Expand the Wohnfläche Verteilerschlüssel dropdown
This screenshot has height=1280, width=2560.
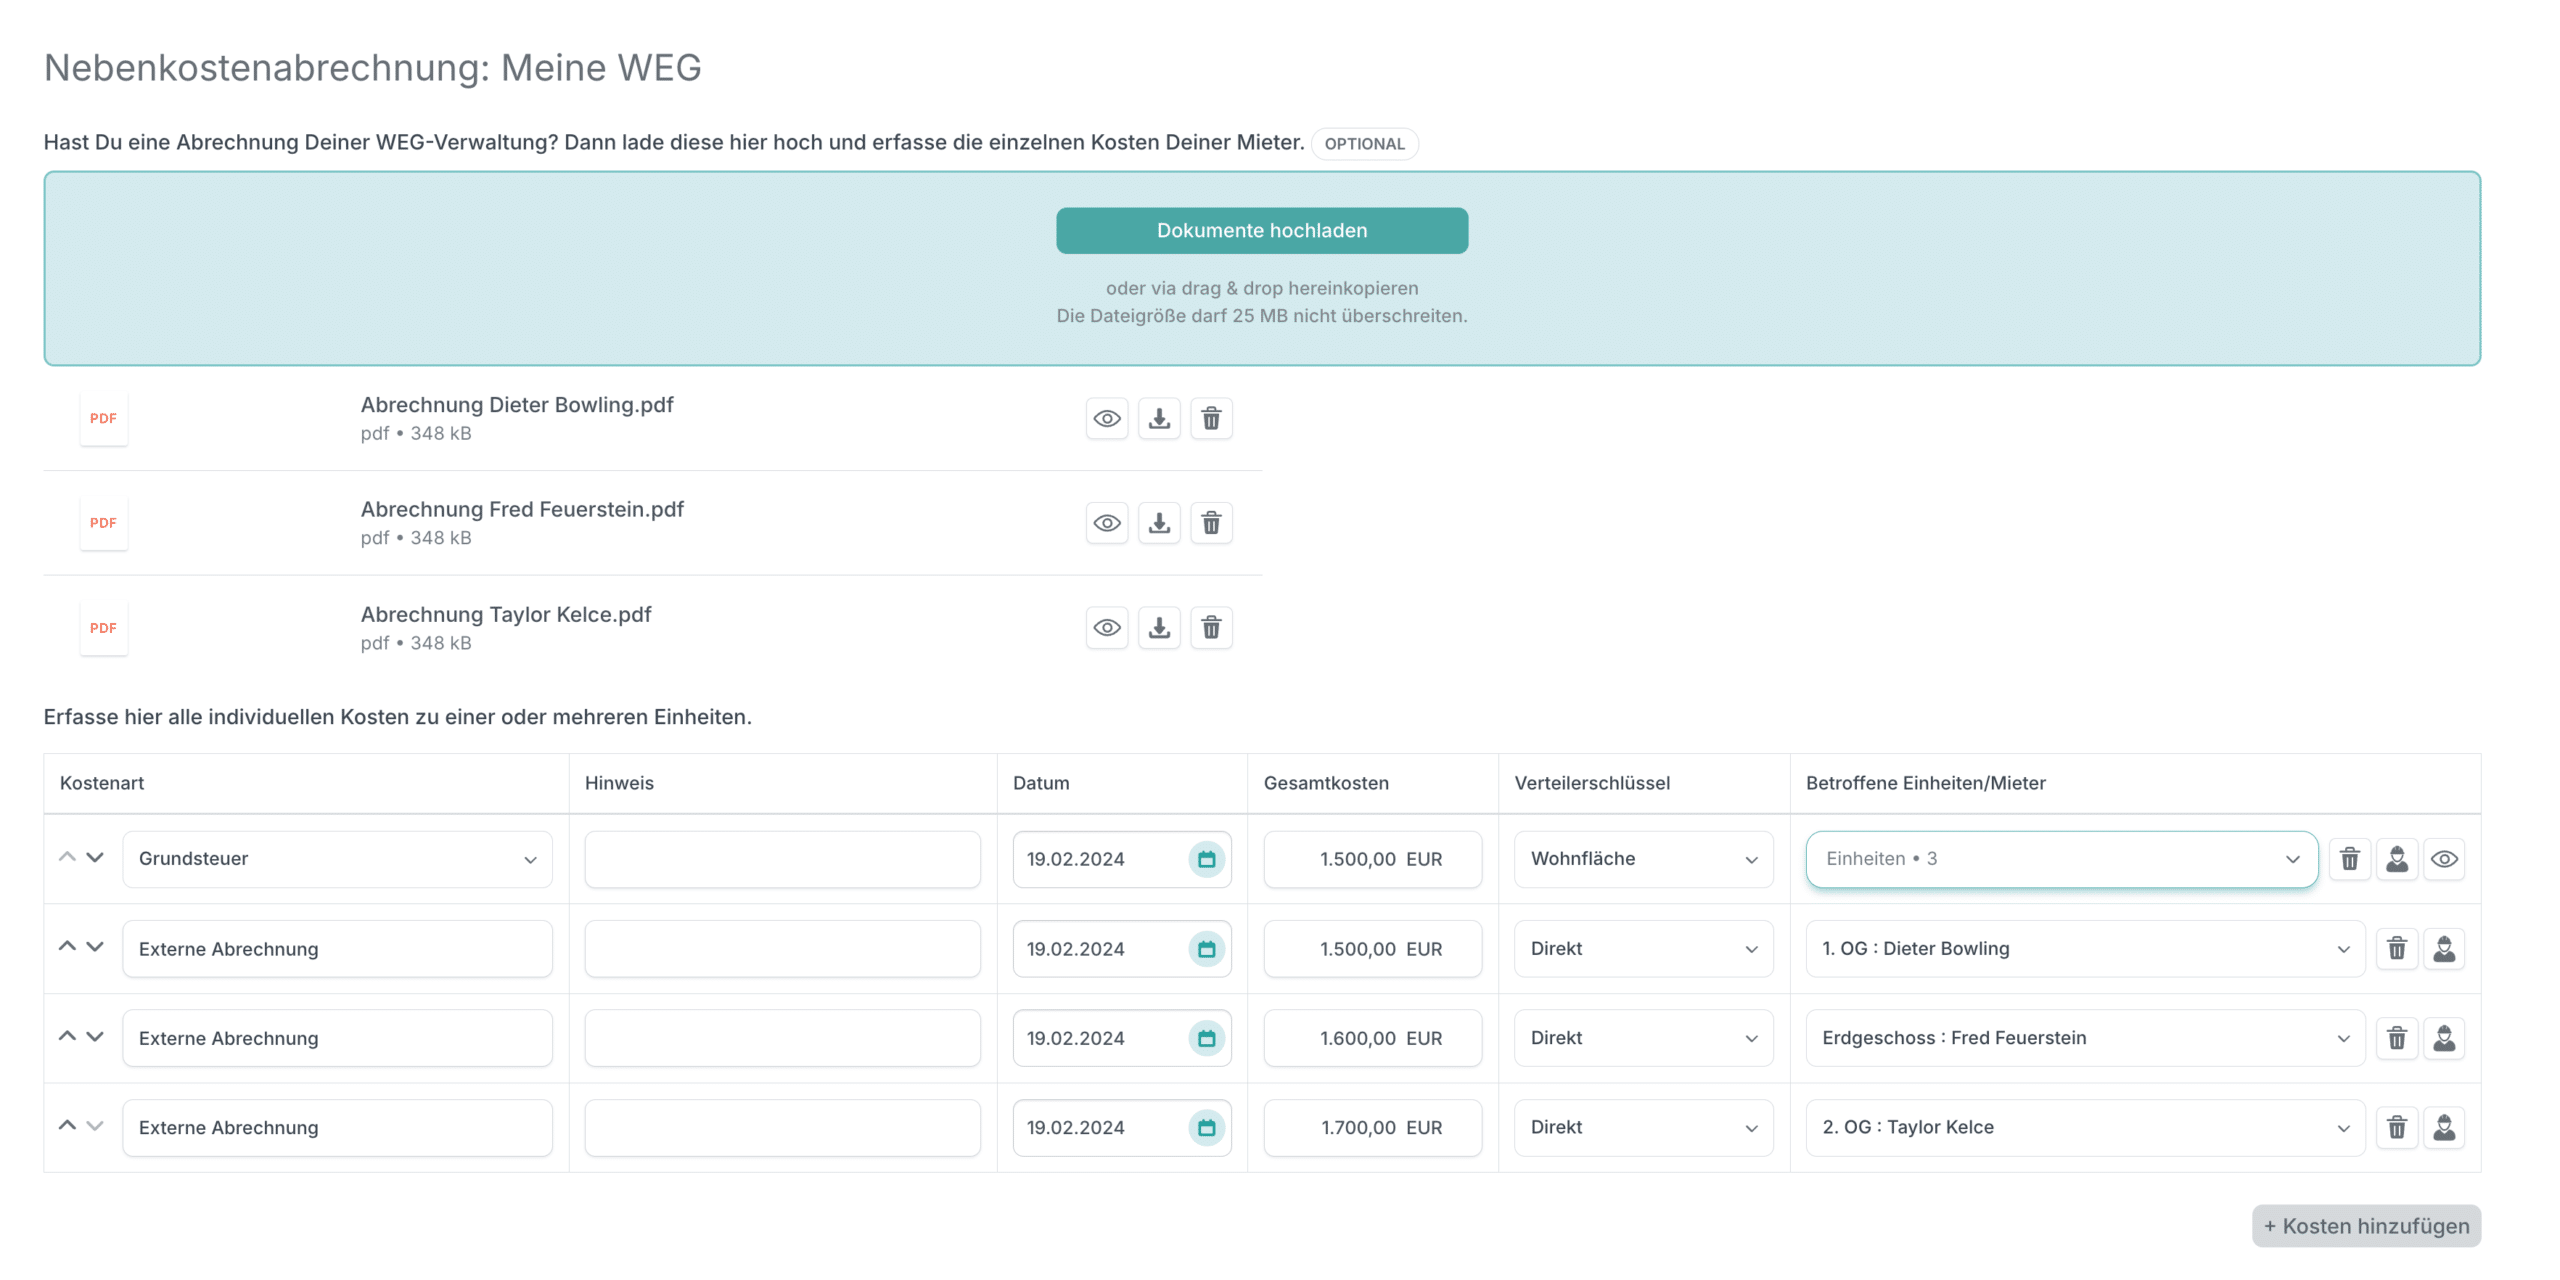pos(1643,859)
